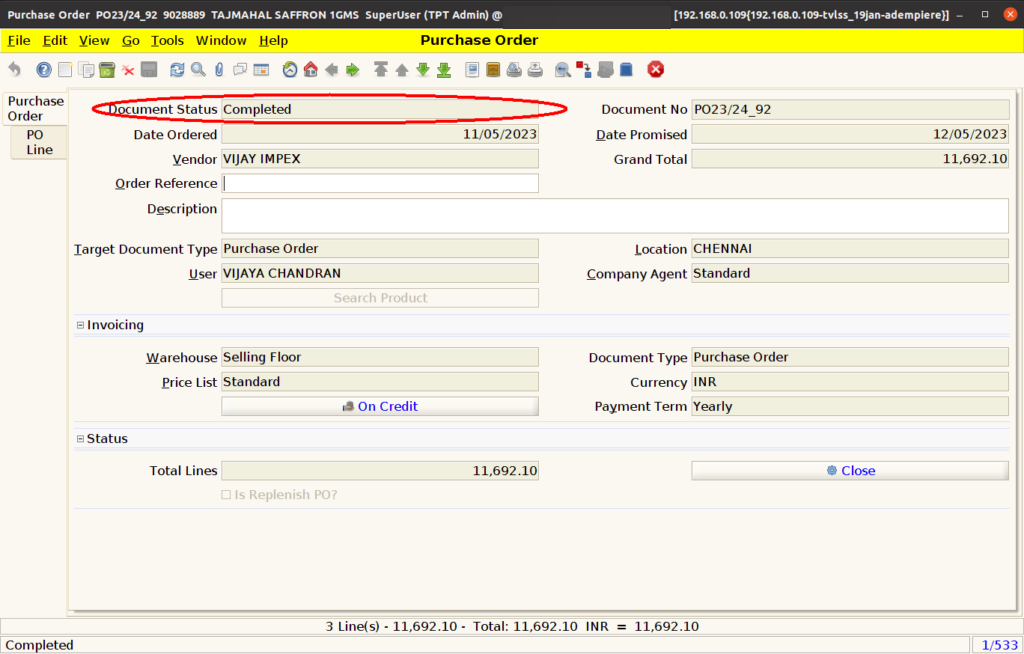Click the Warehouse field Selling Floor
The width and height of the screenshot is (1024, 654).
pos(380,357)
